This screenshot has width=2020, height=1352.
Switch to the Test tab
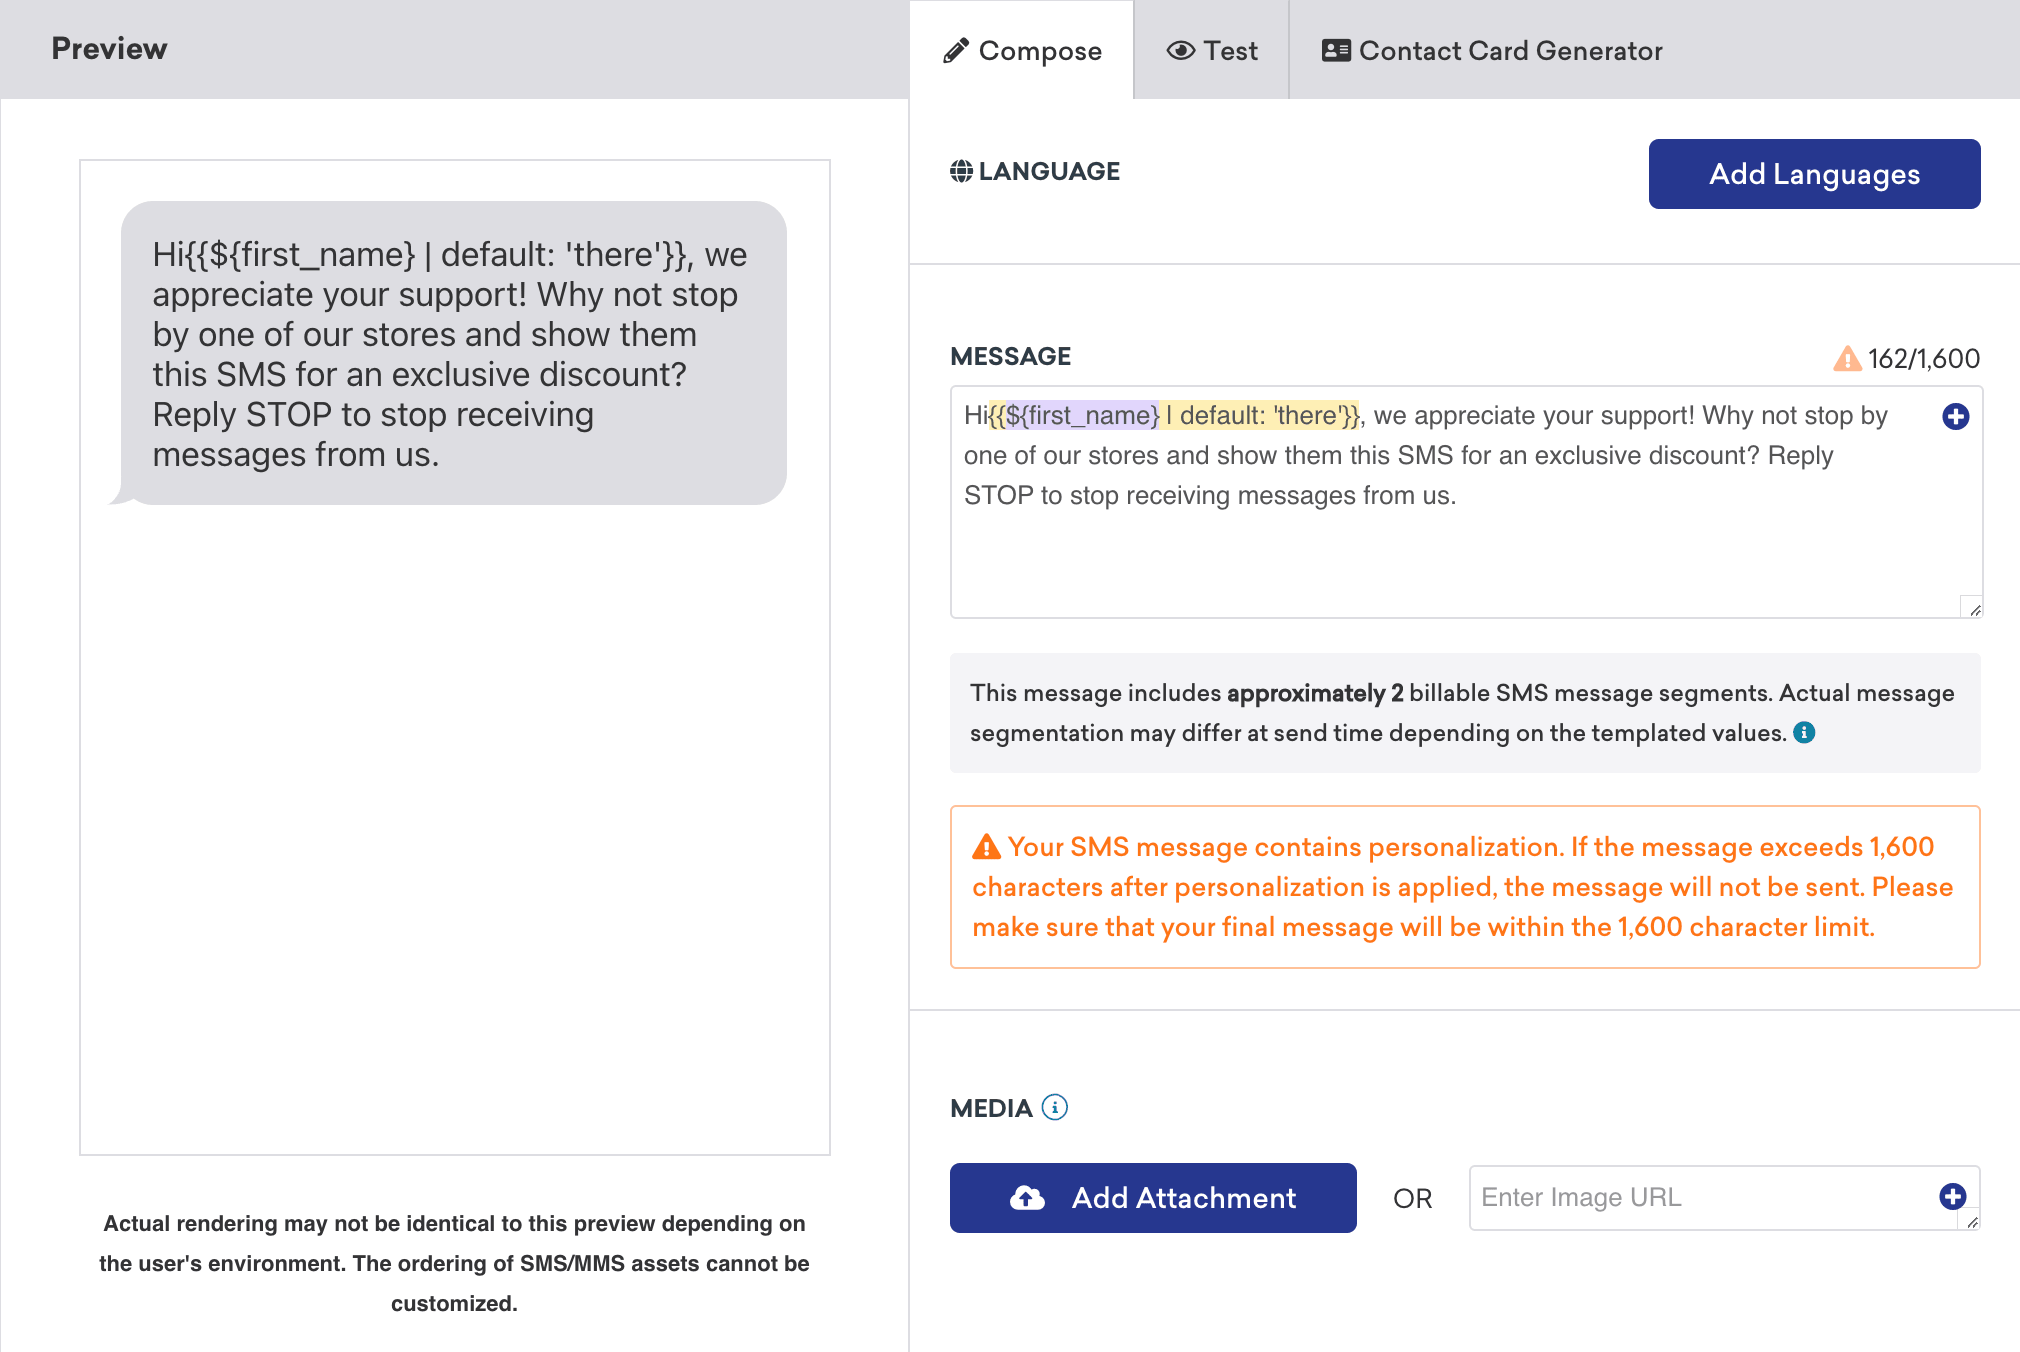pos(1212,50)
